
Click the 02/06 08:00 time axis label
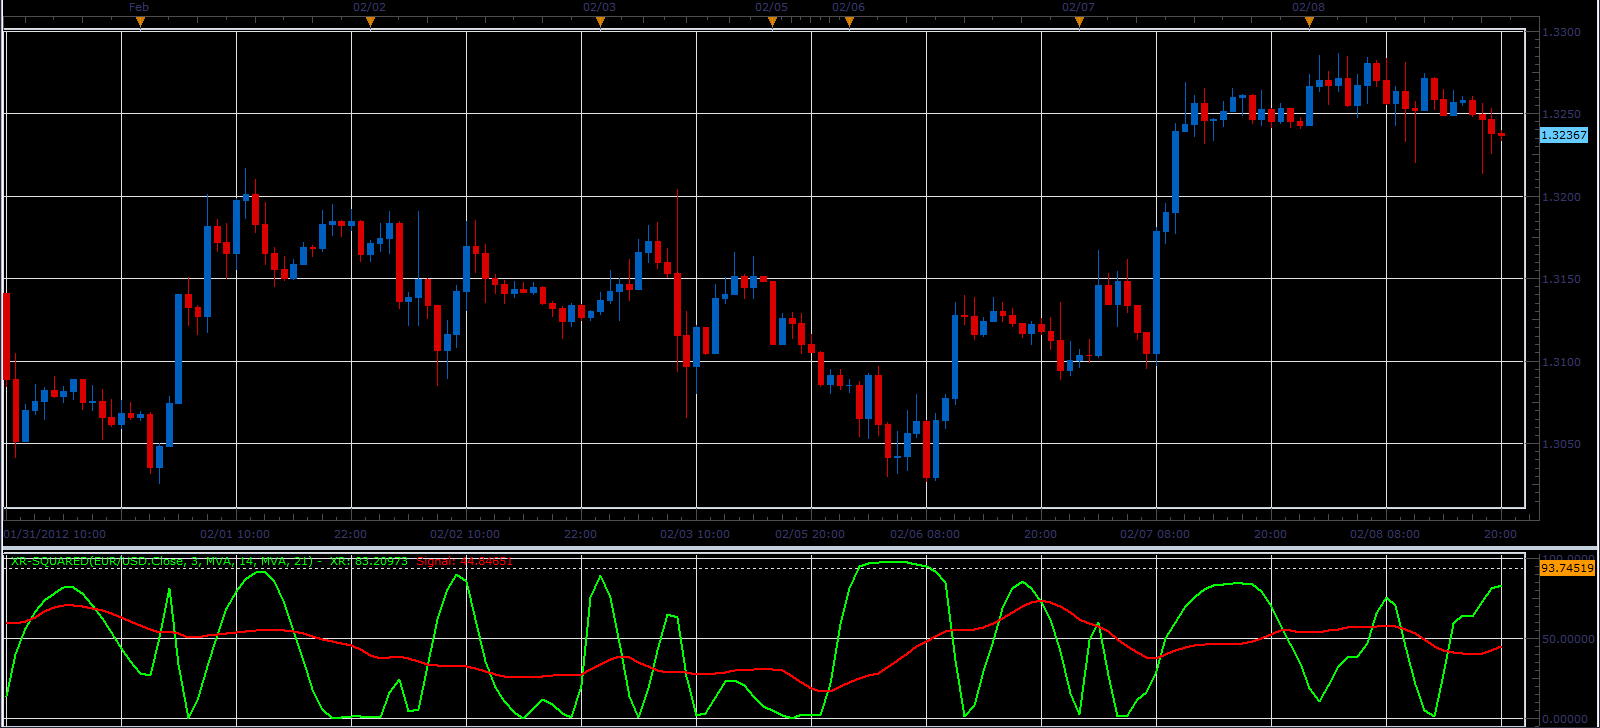(x=925, y=534)
